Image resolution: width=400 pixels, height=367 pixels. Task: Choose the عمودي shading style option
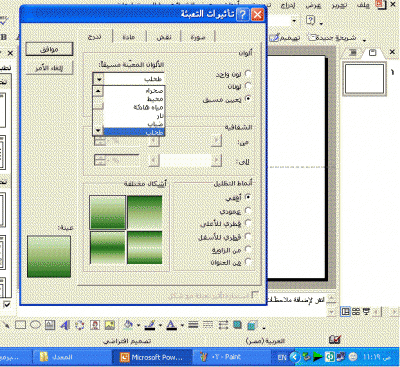(248, 210)
